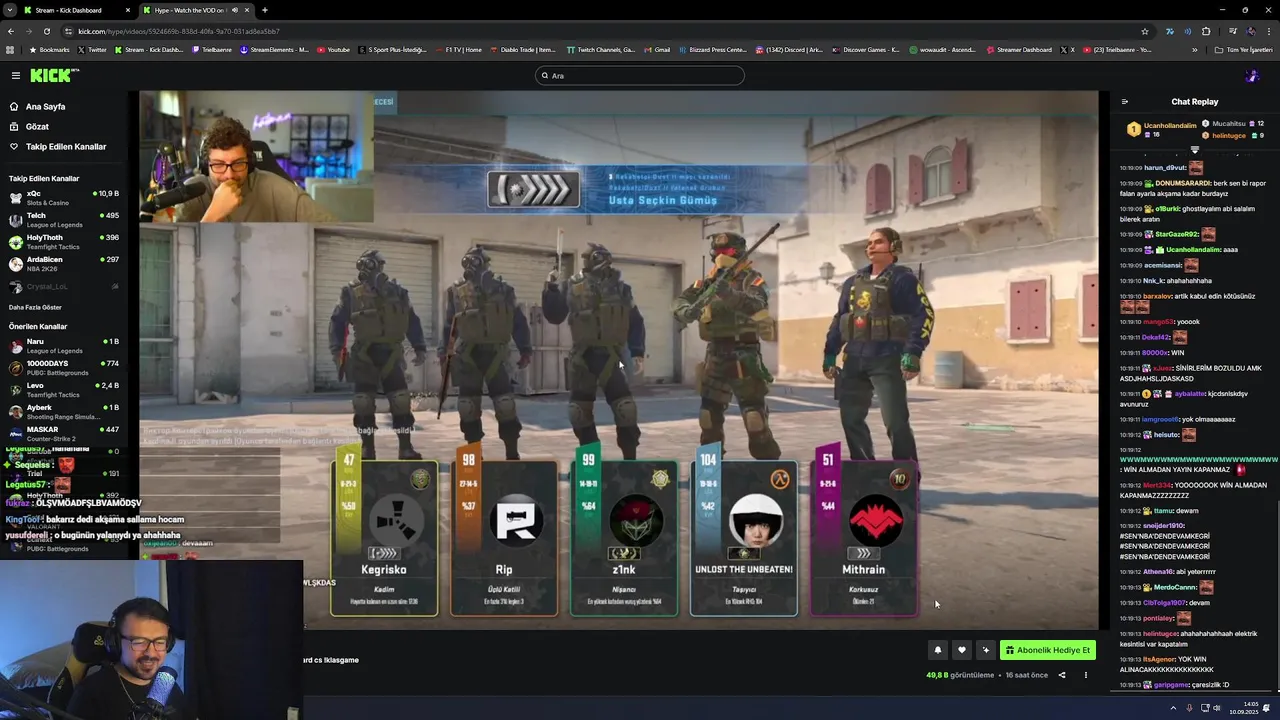The height and width of the screenshot is (720, 1280).
Task: Click username StarGazeR92 in chat
Action: 1176,234
